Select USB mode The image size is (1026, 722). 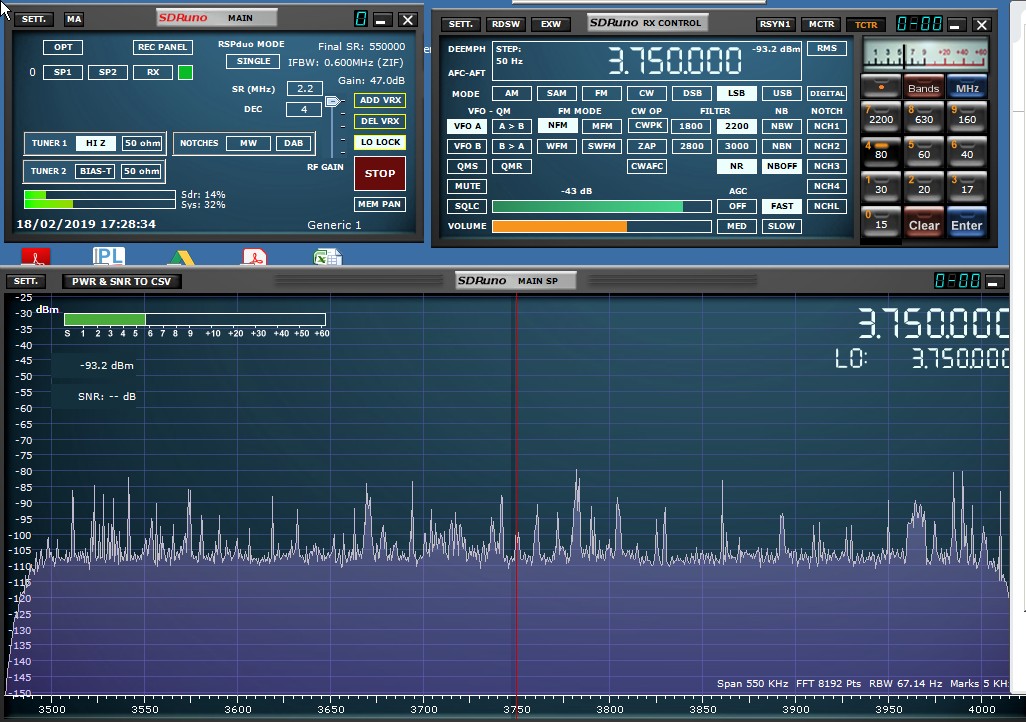782,94
